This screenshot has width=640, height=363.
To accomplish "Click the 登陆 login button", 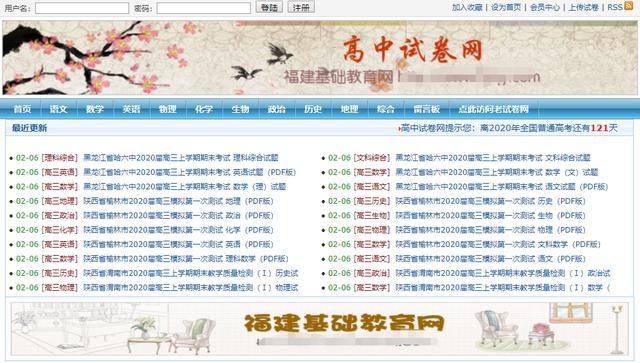I will tap(269, 7).
